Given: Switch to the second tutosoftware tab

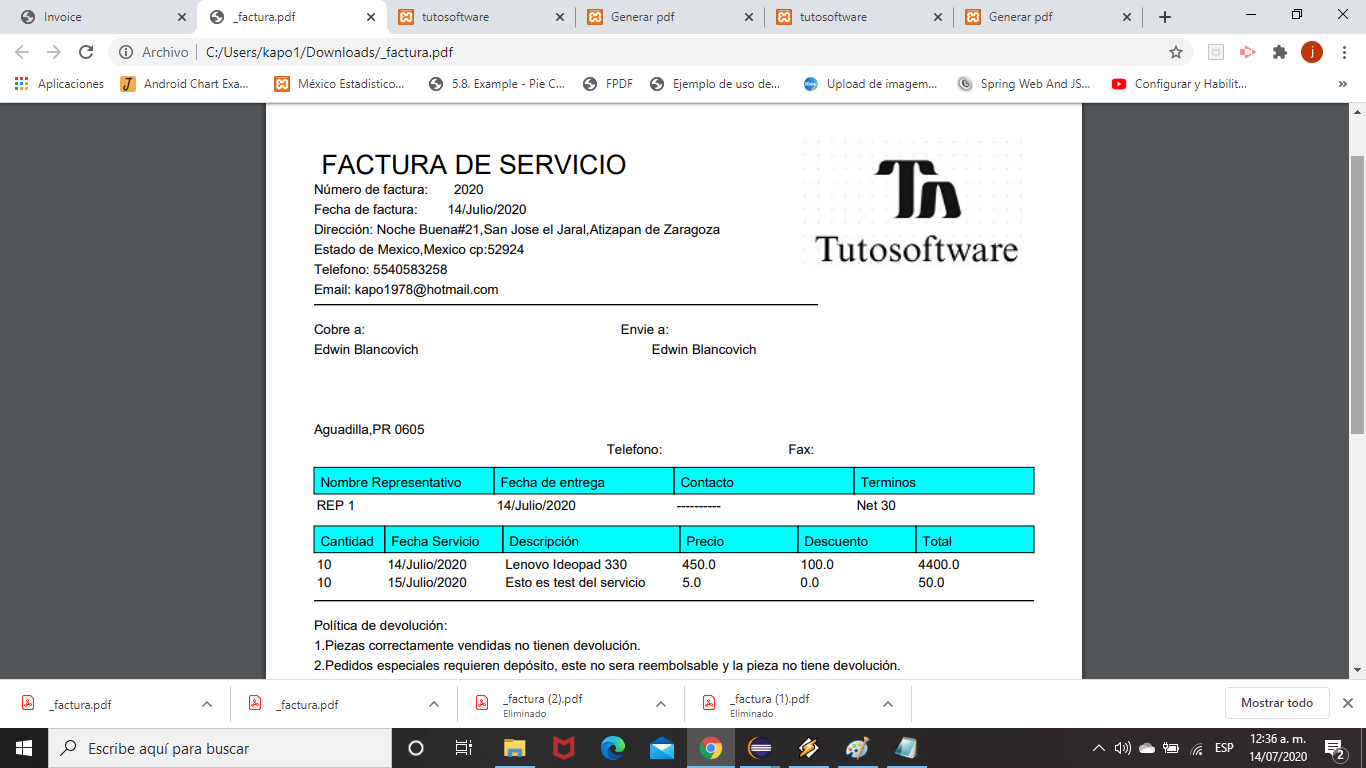Looking at the screenshot, I should [x=859, y=17].
